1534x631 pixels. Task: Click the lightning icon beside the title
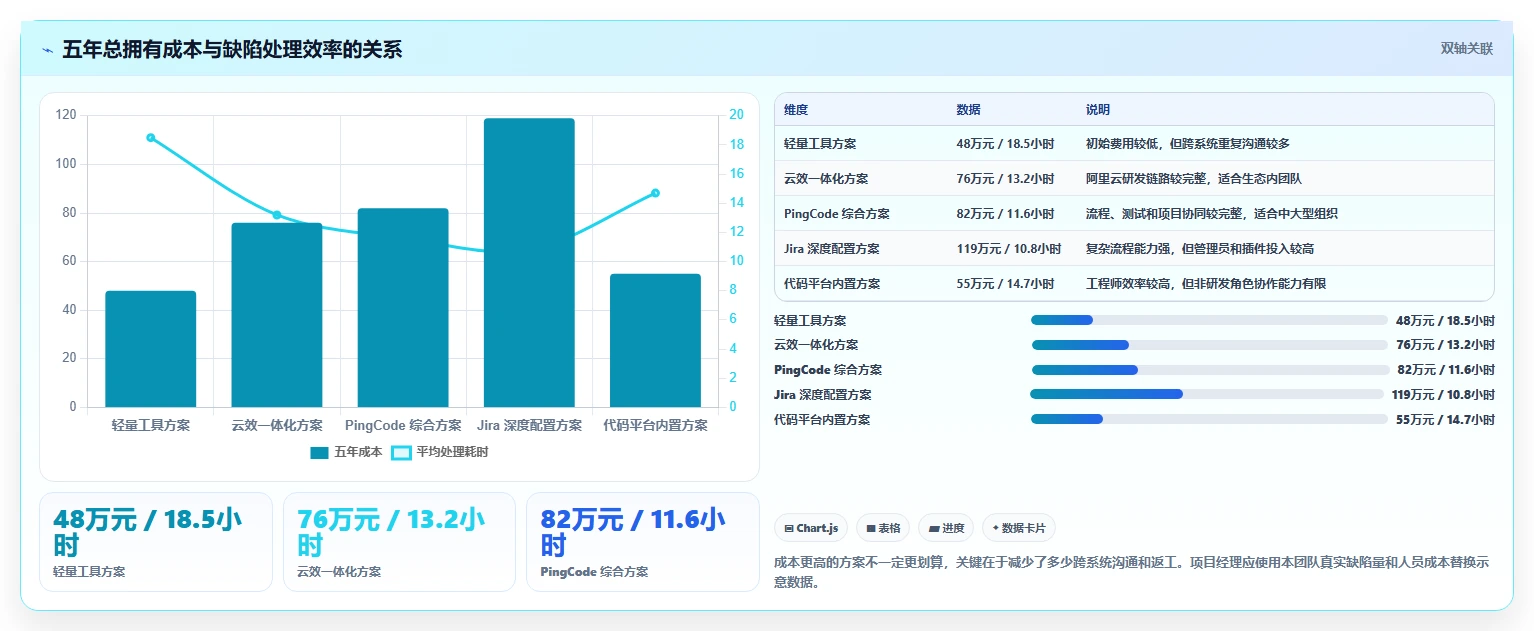coord(47,50)
